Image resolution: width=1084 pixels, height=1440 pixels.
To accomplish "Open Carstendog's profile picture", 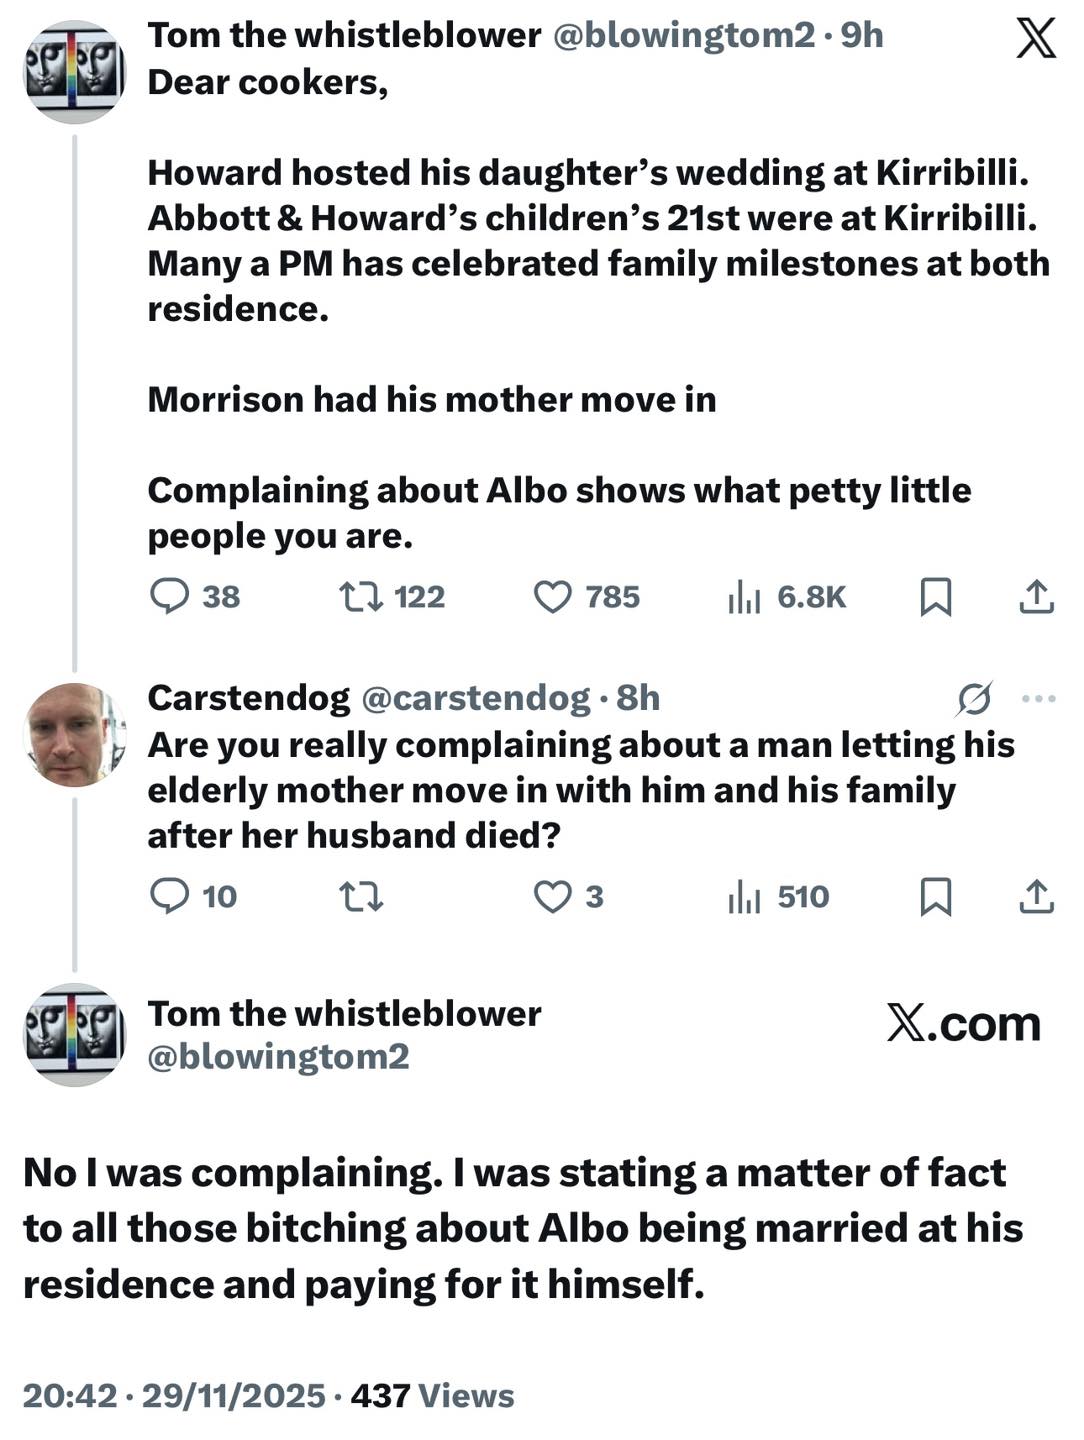I will pyautogui.click(x=74, y=735).
